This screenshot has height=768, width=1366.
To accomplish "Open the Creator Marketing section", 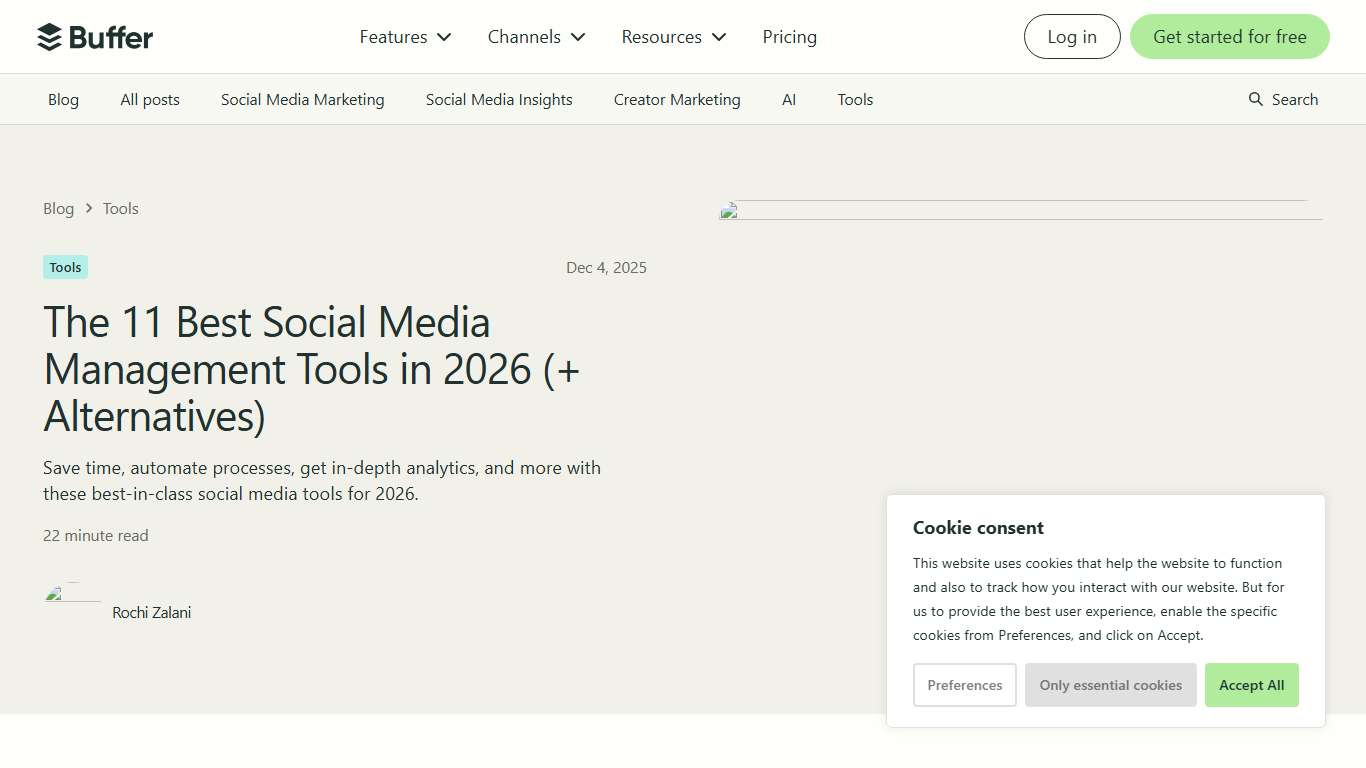I will point(677,99).
